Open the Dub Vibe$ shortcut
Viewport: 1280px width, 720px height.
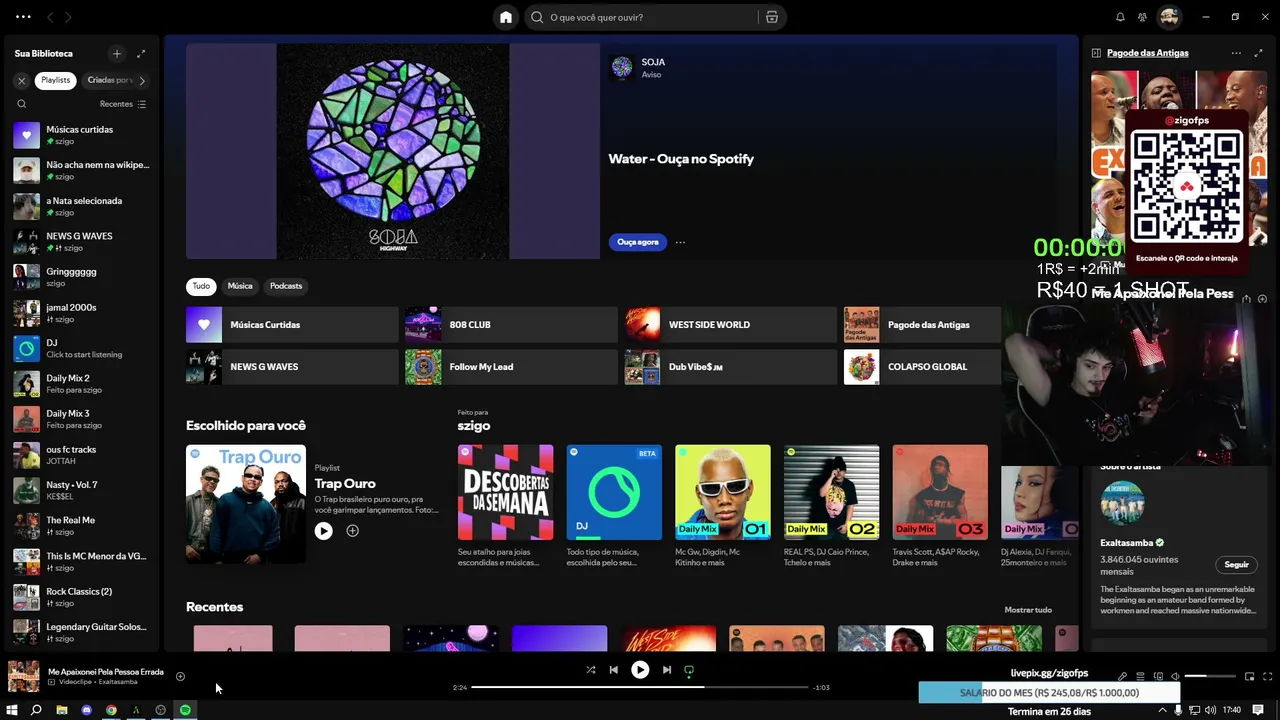730,367
